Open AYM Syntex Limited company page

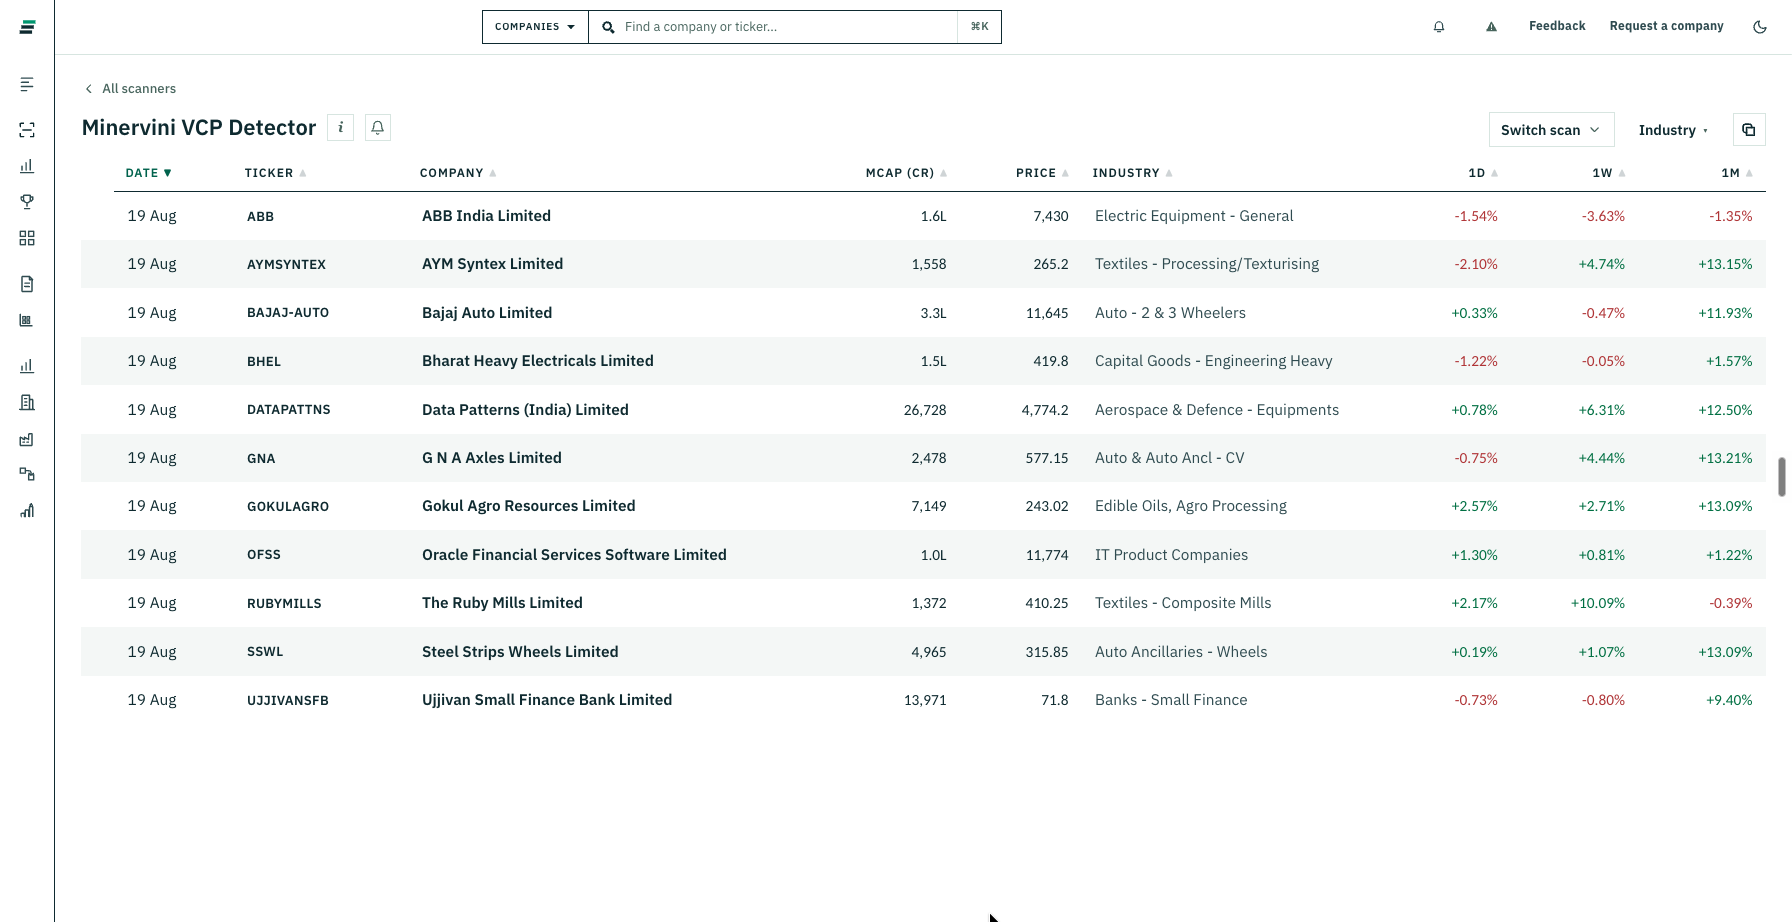point(492,264)
